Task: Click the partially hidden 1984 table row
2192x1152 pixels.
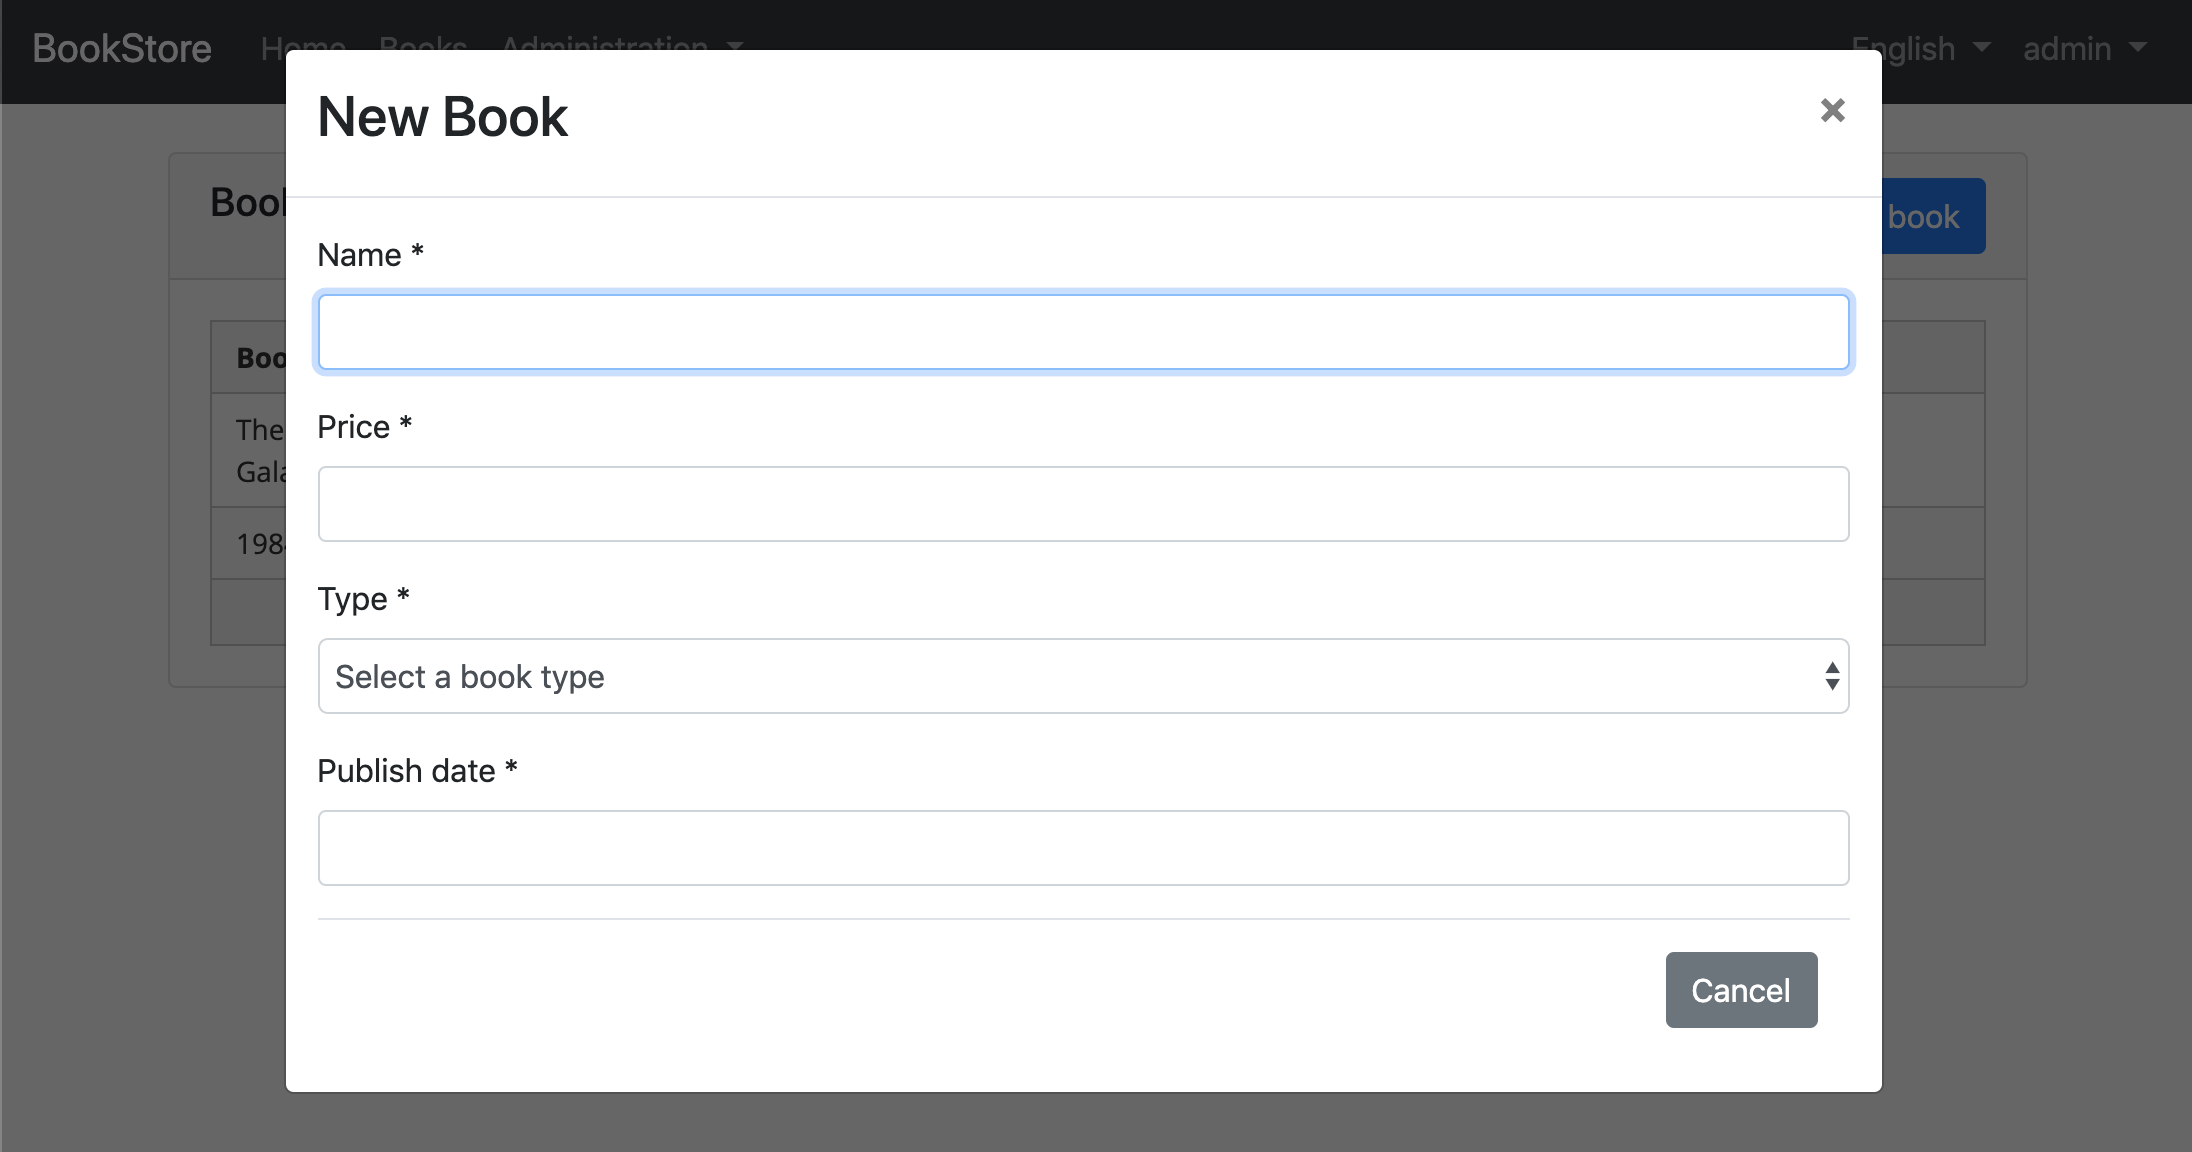Action: 258,543
